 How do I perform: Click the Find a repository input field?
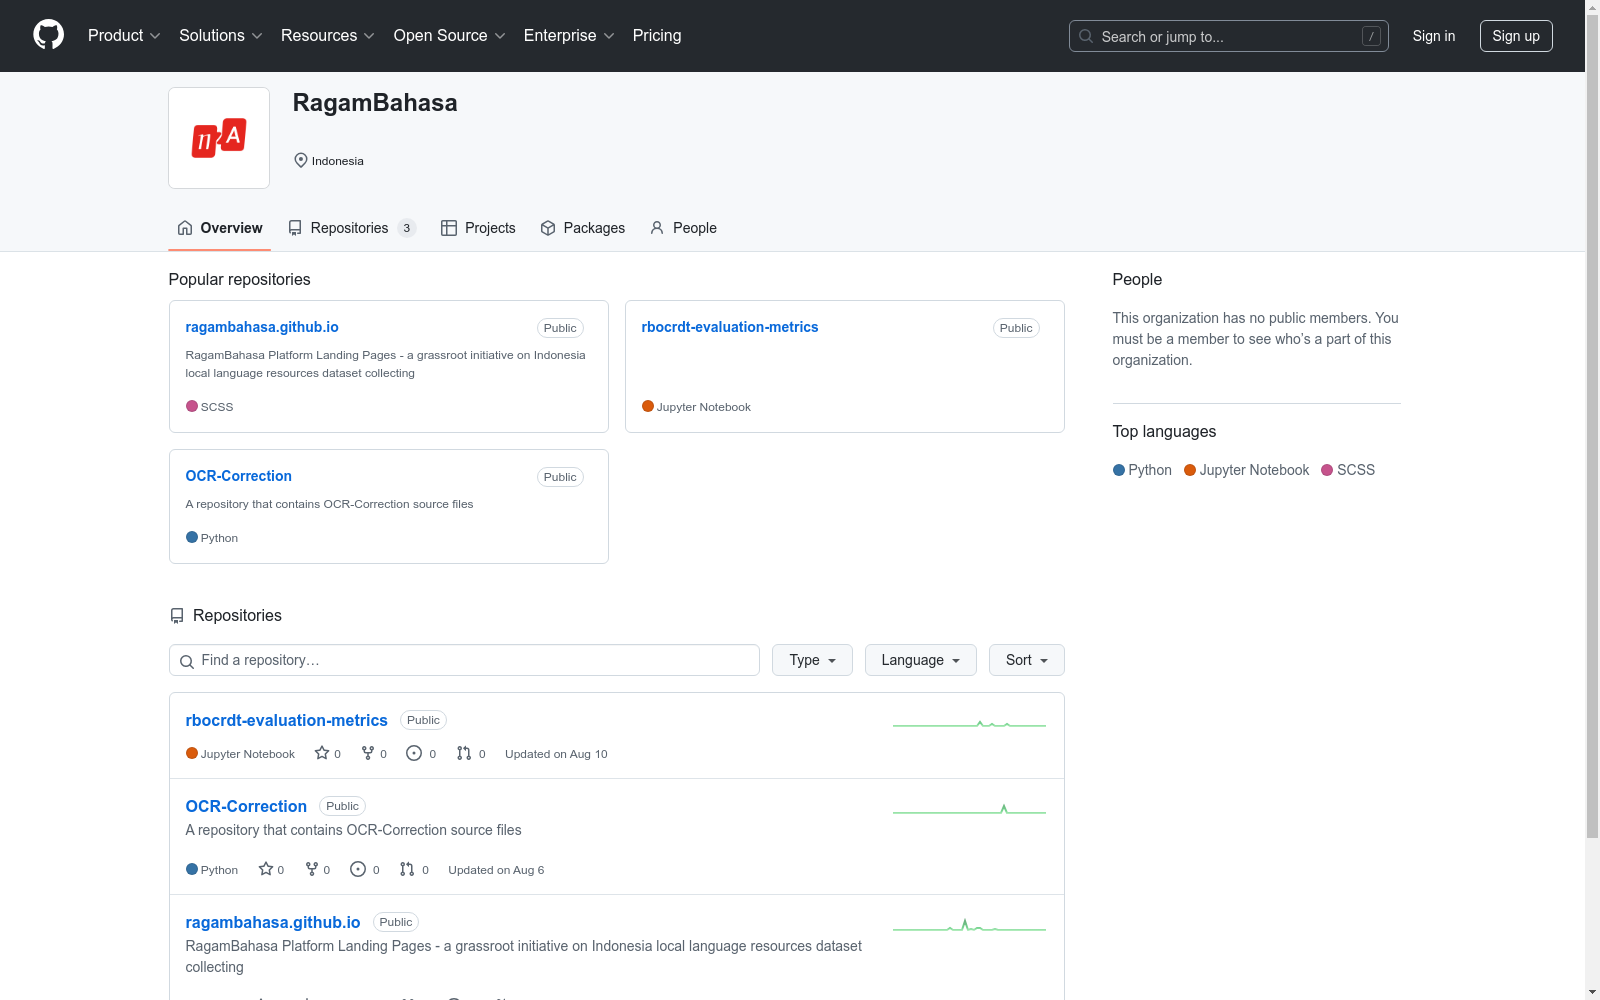(464, 660)
